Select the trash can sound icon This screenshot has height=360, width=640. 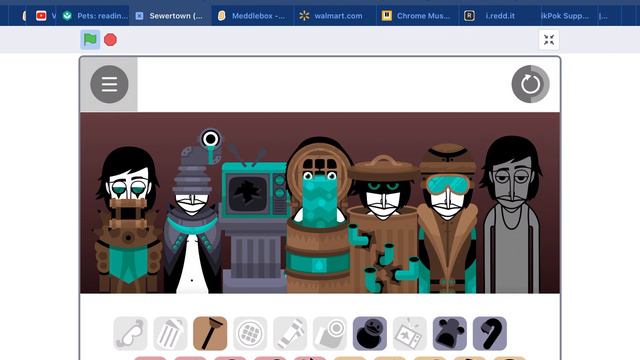(170, 333)
